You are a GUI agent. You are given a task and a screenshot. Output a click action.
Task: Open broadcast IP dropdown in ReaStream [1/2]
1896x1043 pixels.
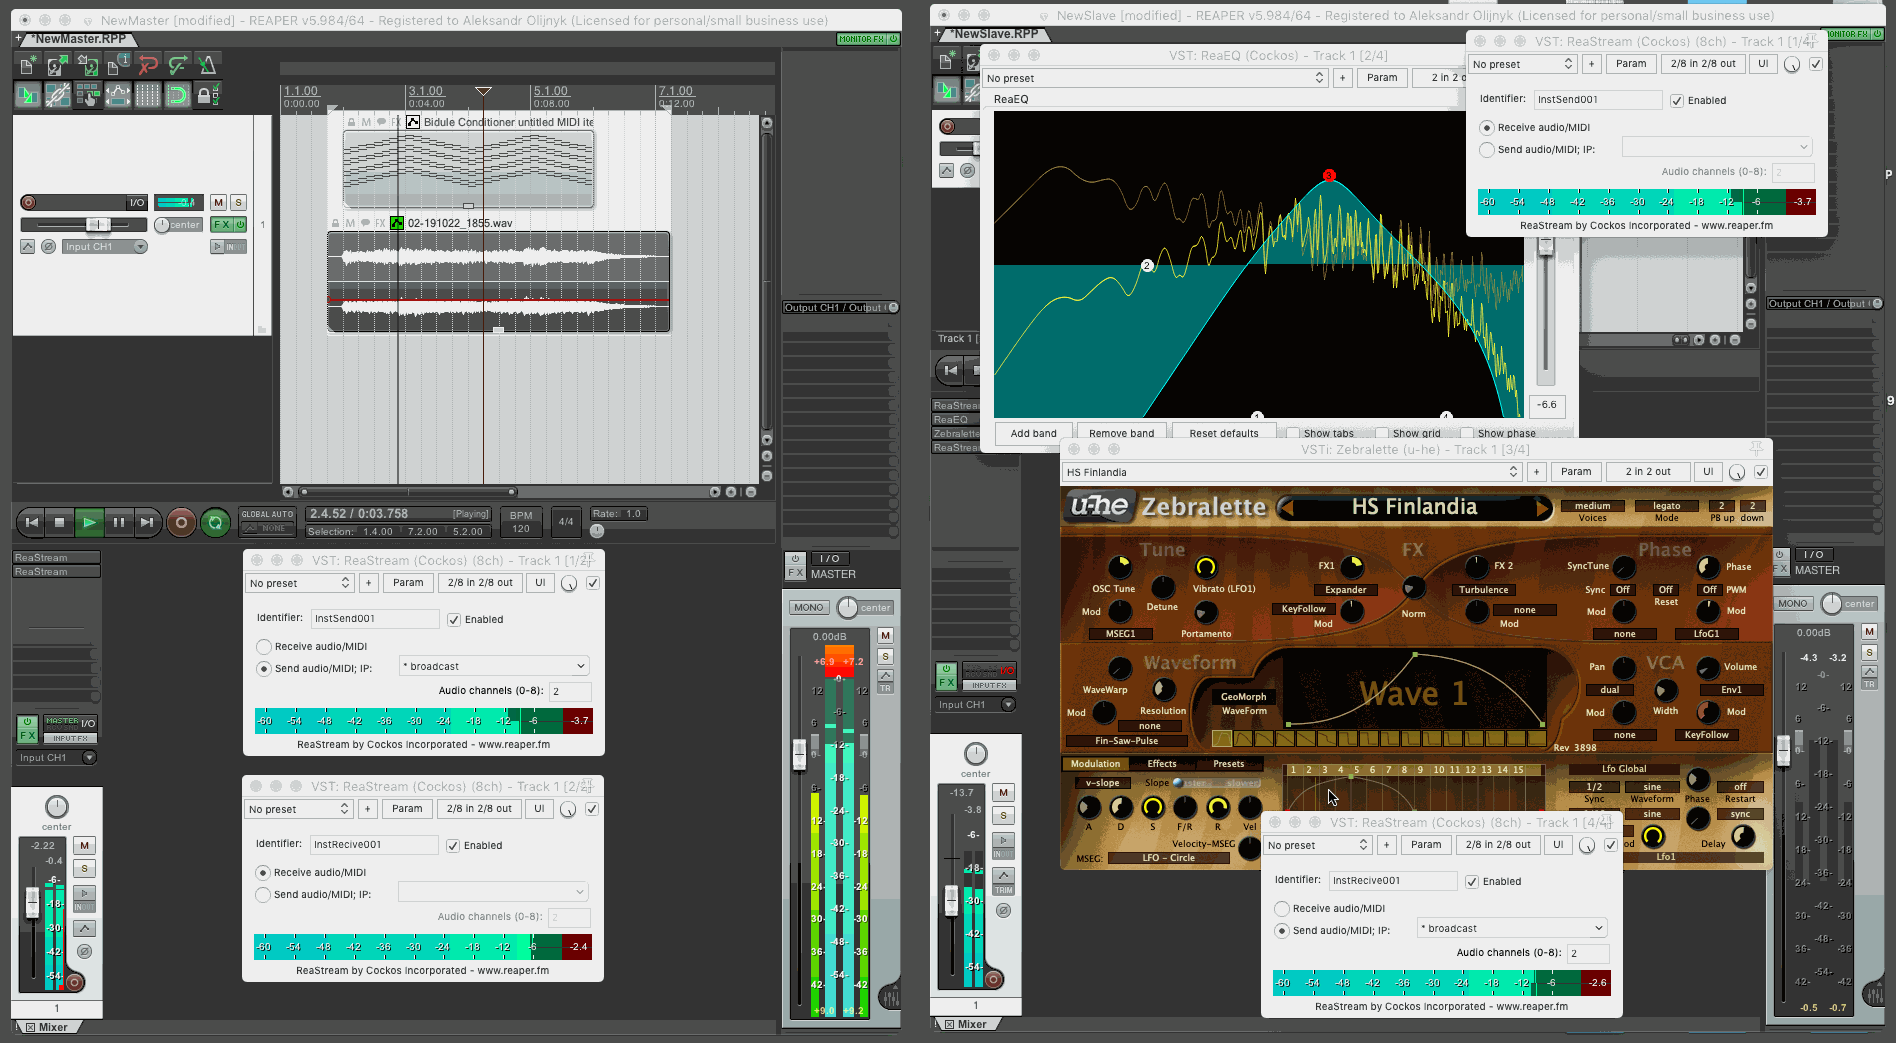point(494,666)
